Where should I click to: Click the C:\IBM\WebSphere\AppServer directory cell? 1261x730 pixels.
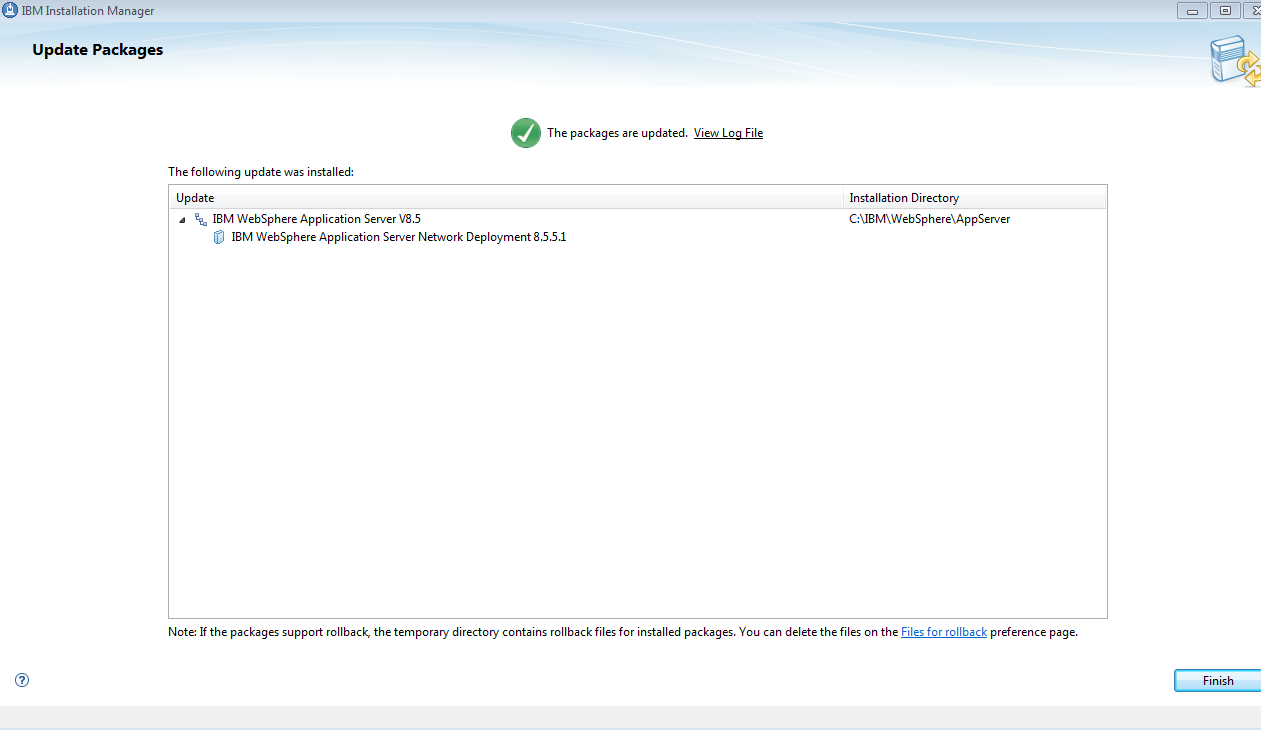pyautogui.click(x=929, y=219)
